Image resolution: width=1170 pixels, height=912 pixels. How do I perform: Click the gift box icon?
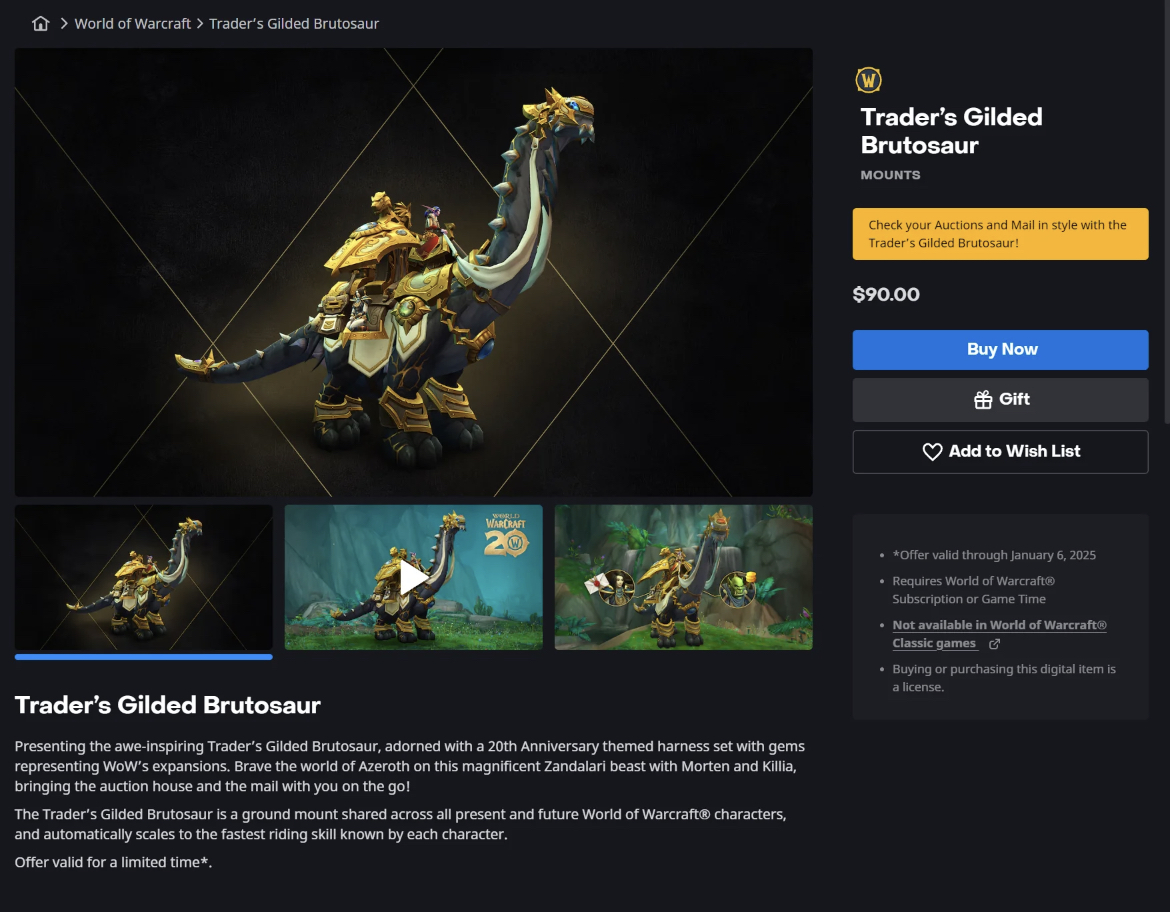[x=983, y=400]
